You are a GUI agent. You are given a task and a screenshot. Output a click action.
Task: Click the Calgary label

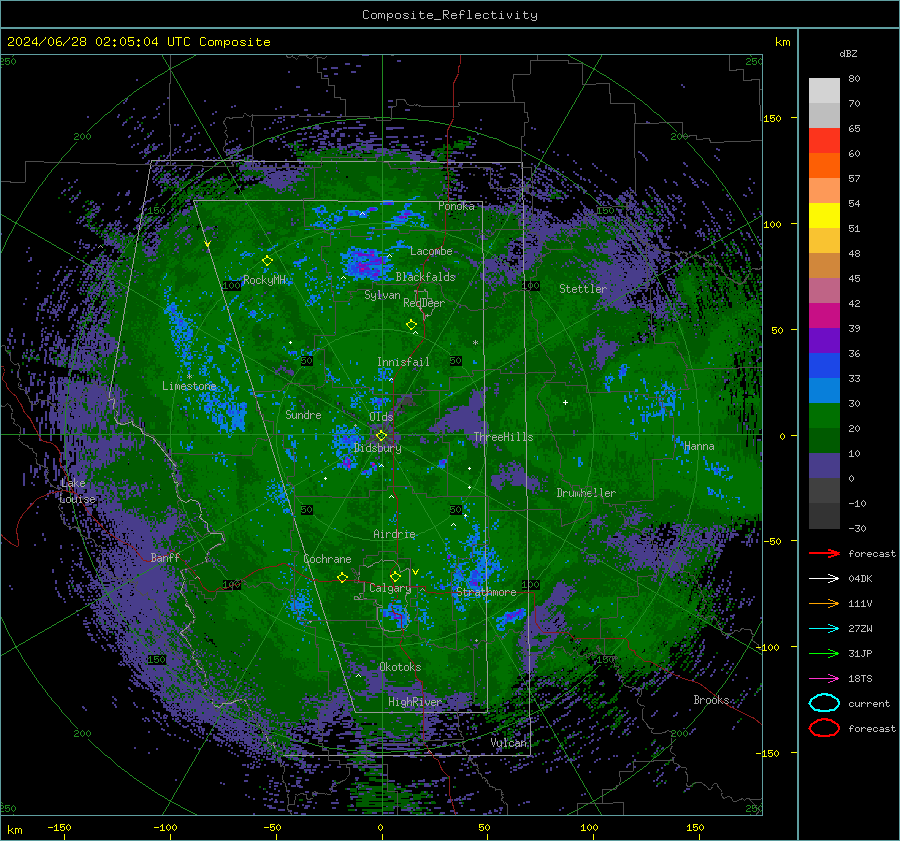click(390, 588)
